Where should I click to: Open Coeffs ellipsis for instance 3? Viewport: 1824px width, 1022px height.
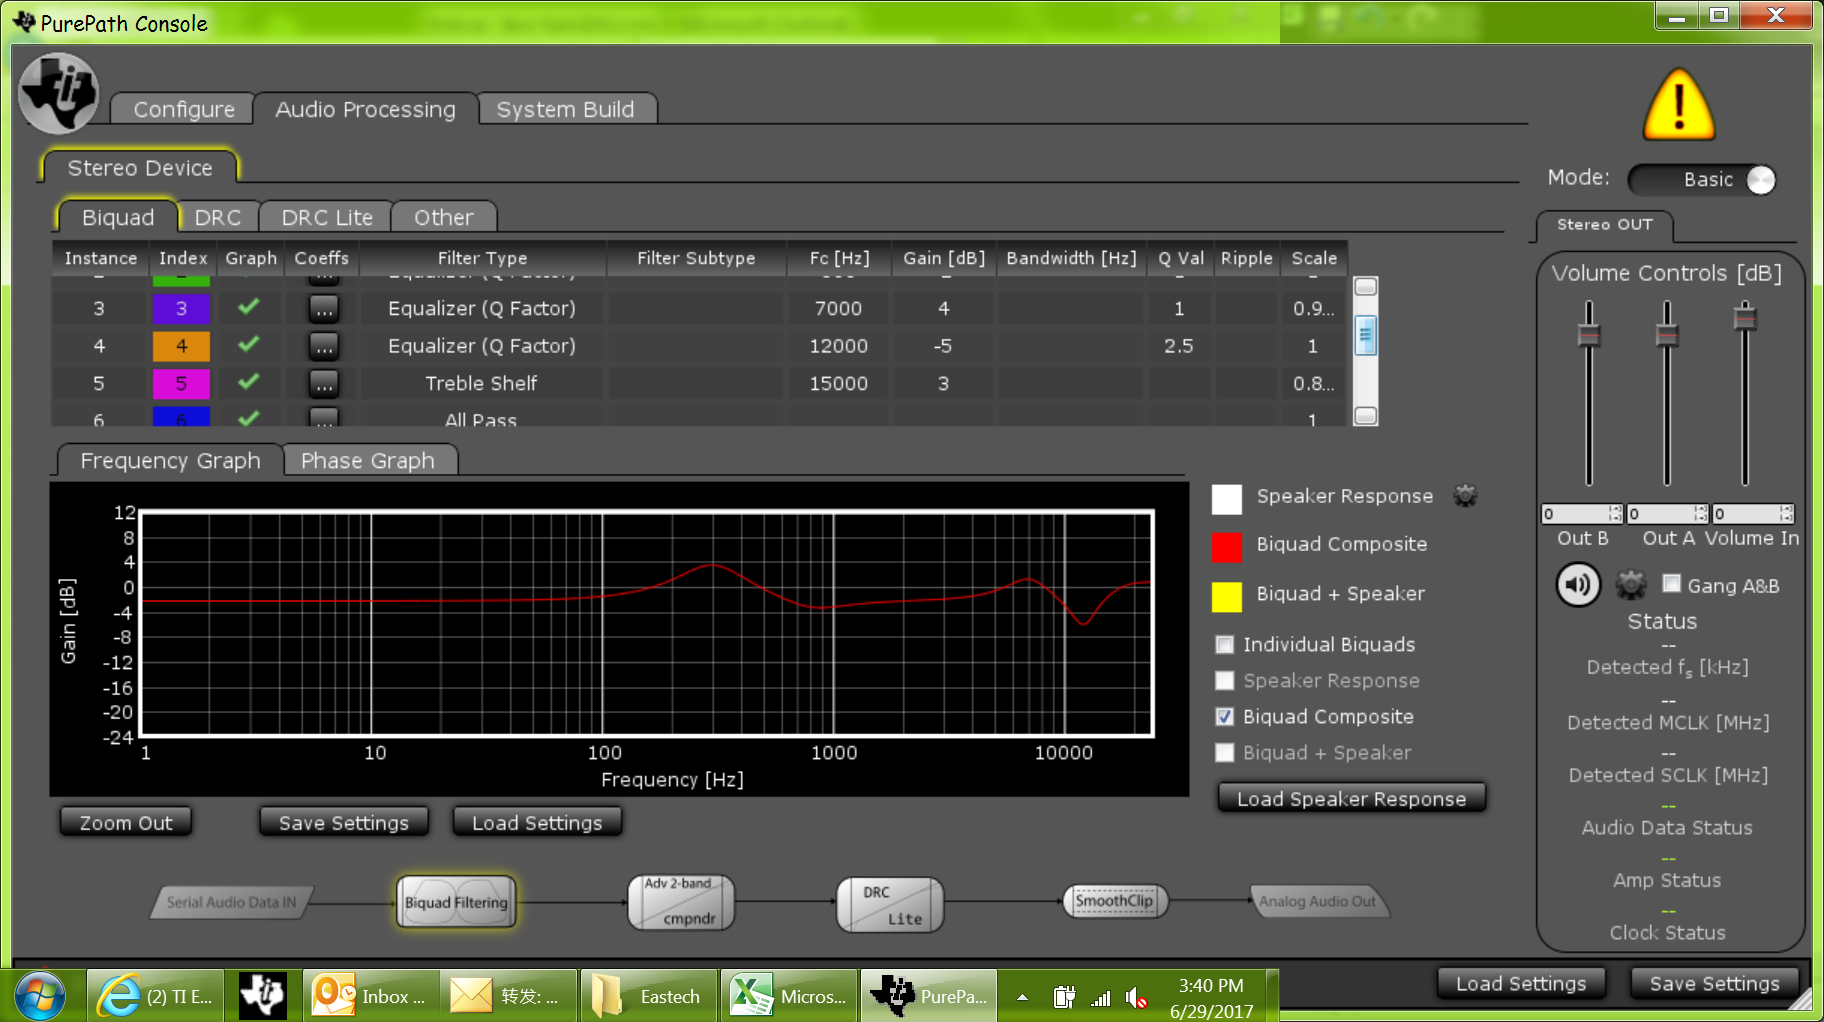(323, 309)
